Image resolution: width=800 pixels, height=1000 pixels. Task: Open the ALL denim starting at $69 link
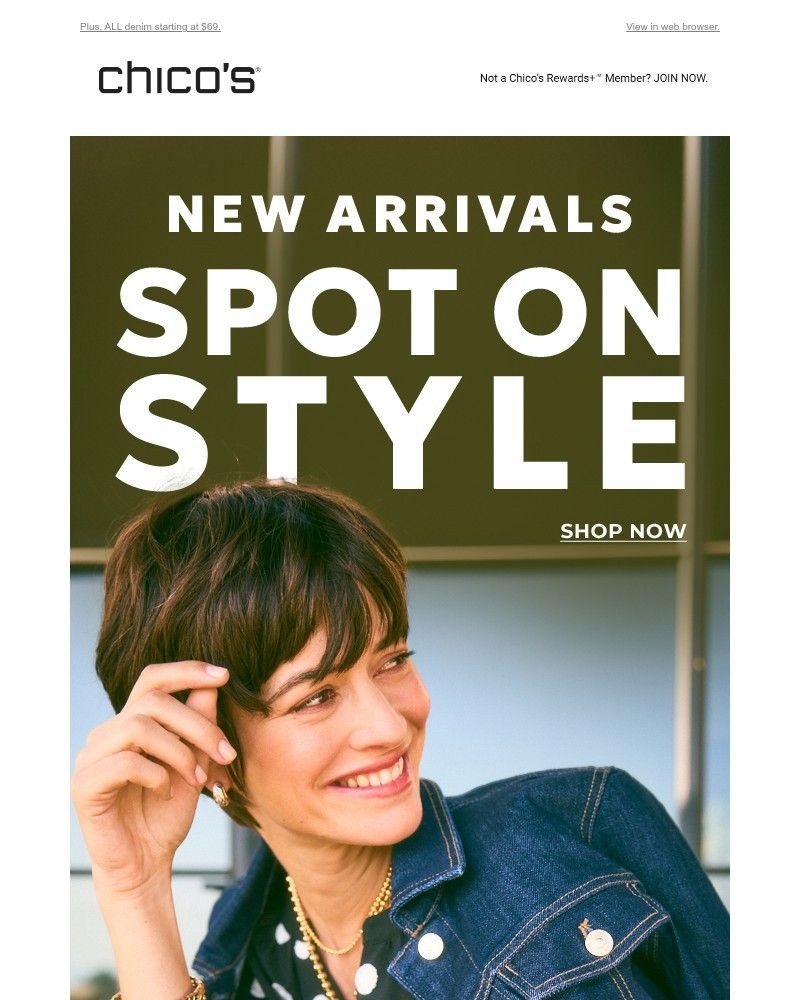pyautogui.click(x=150, y=27)
